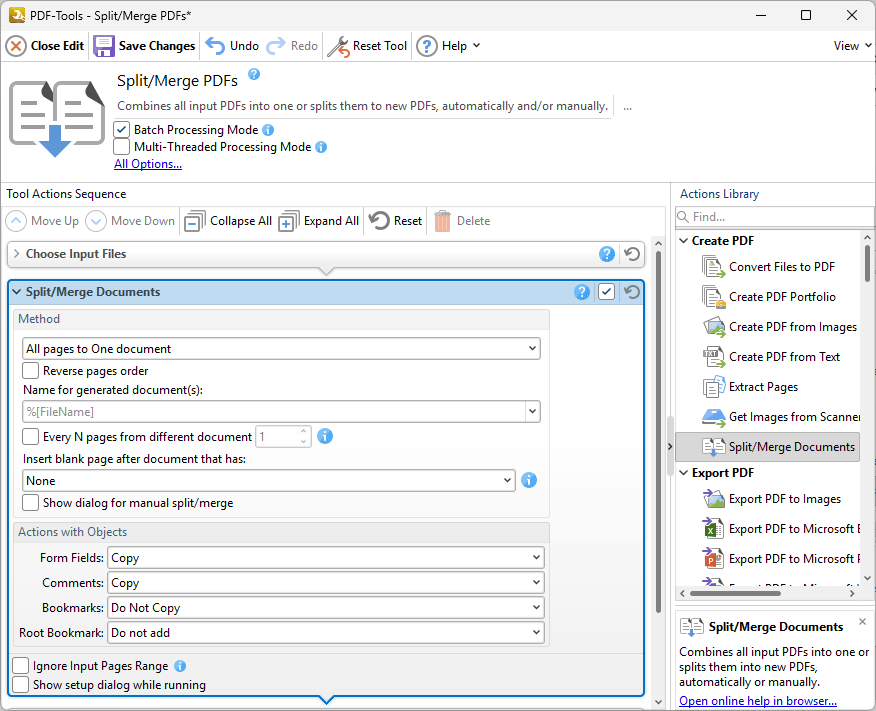Open the Bookmarks Do Not Copy dropdown
Viewport: 876px width, 711px height.
326,608
